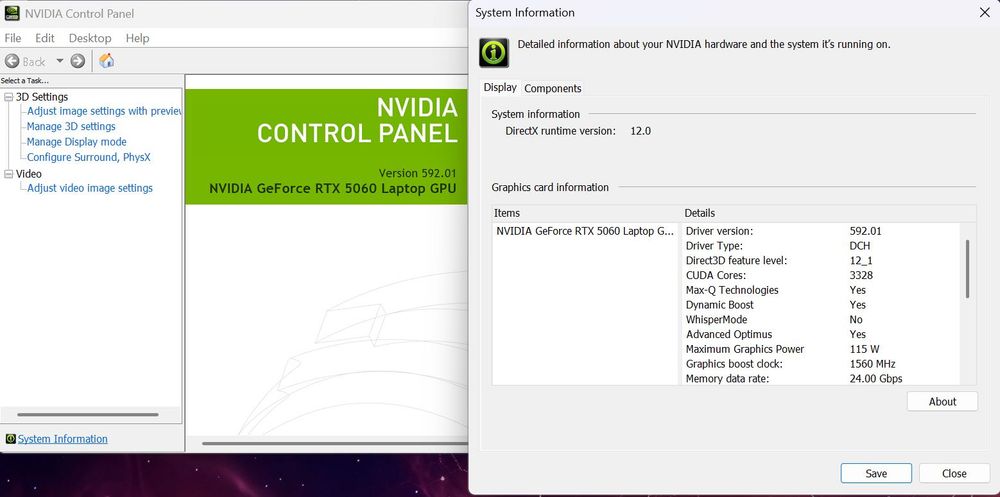Click the Driver Type value DCH

coord(860,246)
